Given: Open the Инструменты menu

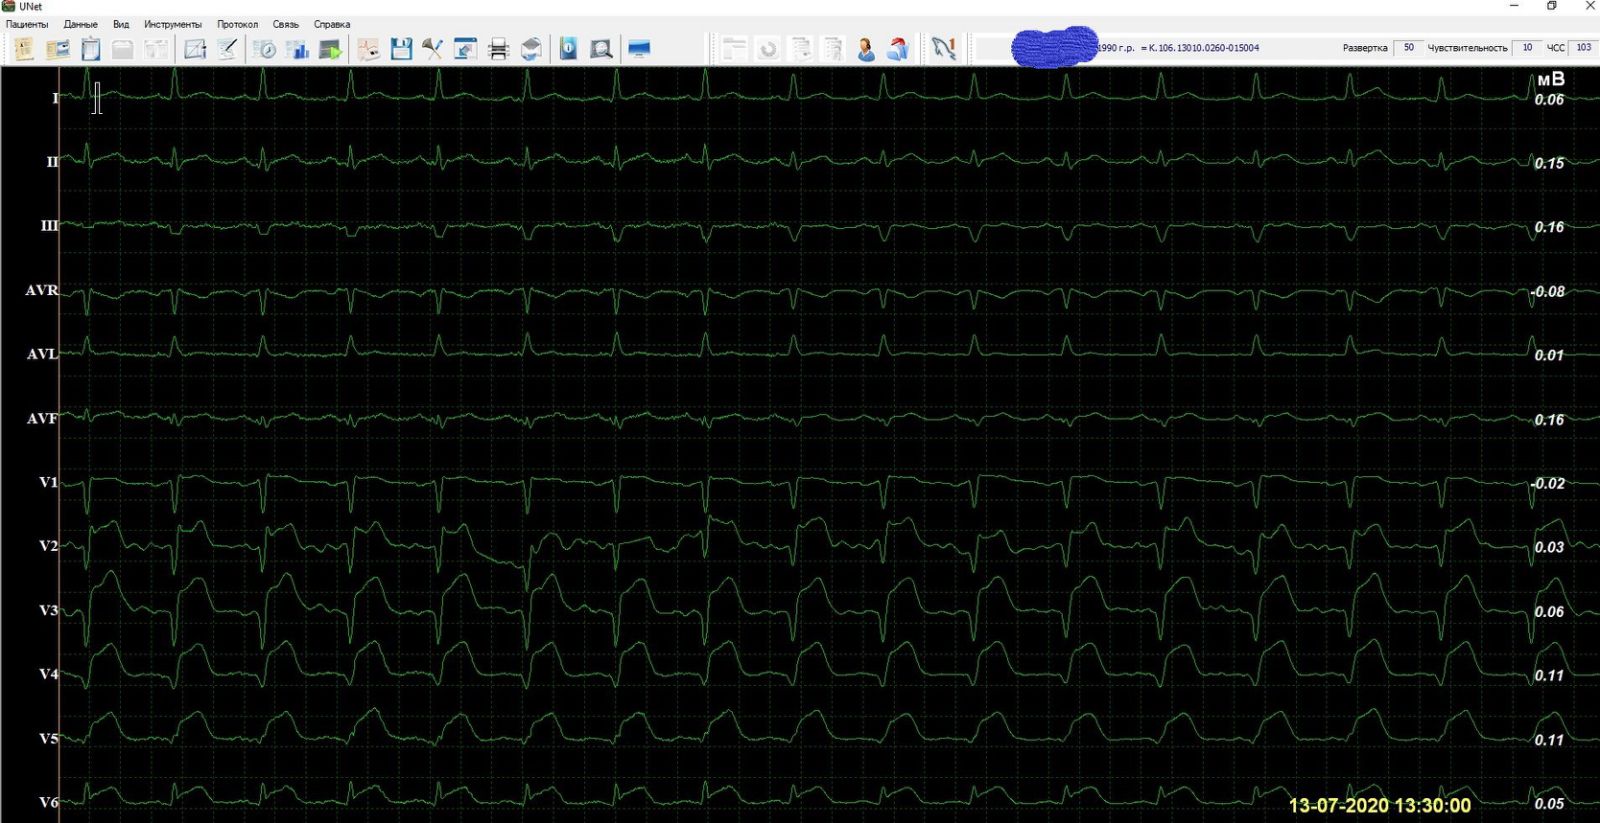Looking at the screenshot, I should [172, 24].
